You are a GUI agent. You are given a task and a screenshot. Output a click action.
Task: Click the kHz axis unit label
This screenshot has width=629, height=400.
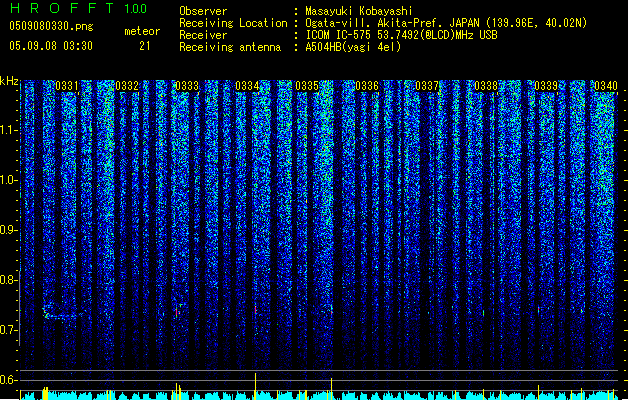click(9, 81)
